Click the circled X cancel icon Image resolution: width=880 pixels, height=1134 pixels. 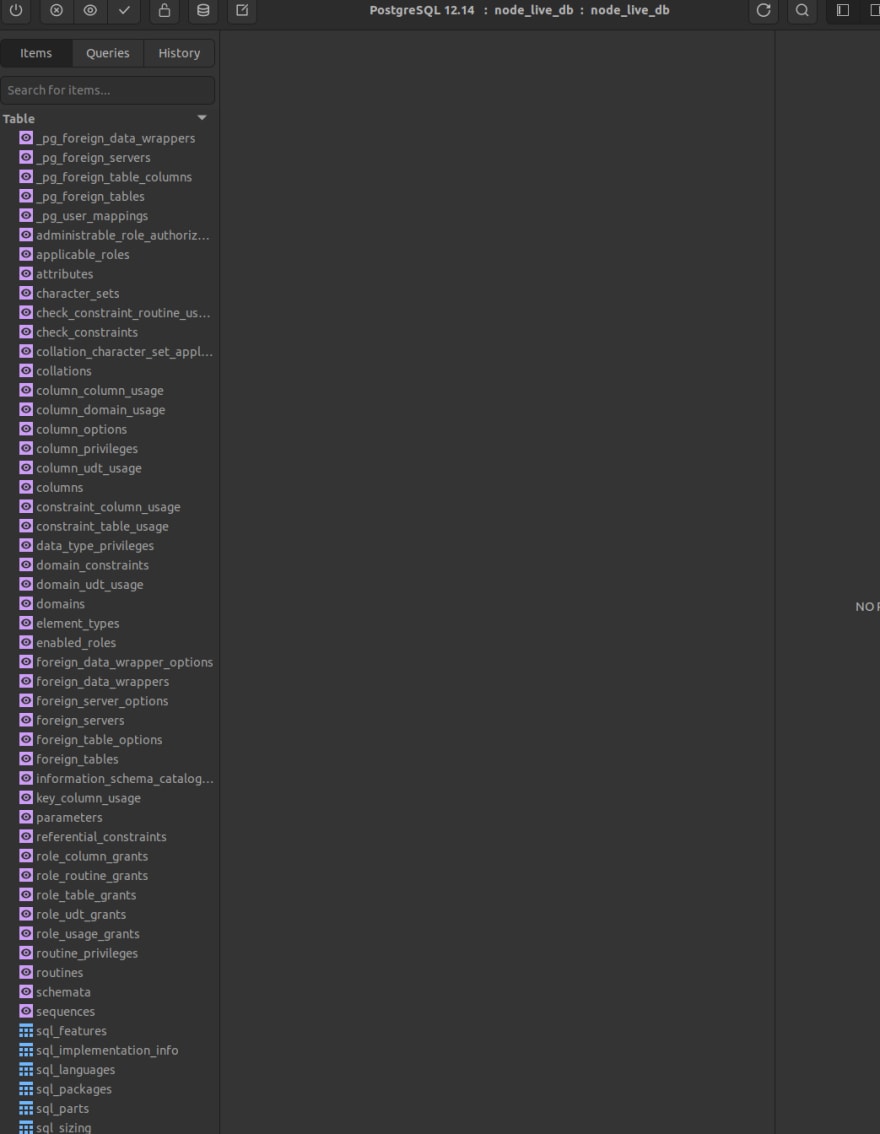click(56, 10)
